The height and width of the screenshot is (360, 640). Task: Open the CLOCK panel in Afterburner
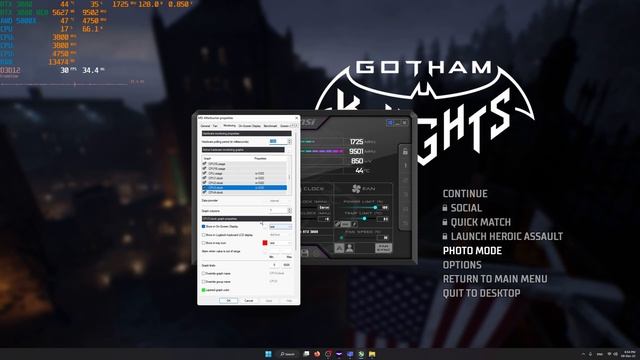(314, 189)
